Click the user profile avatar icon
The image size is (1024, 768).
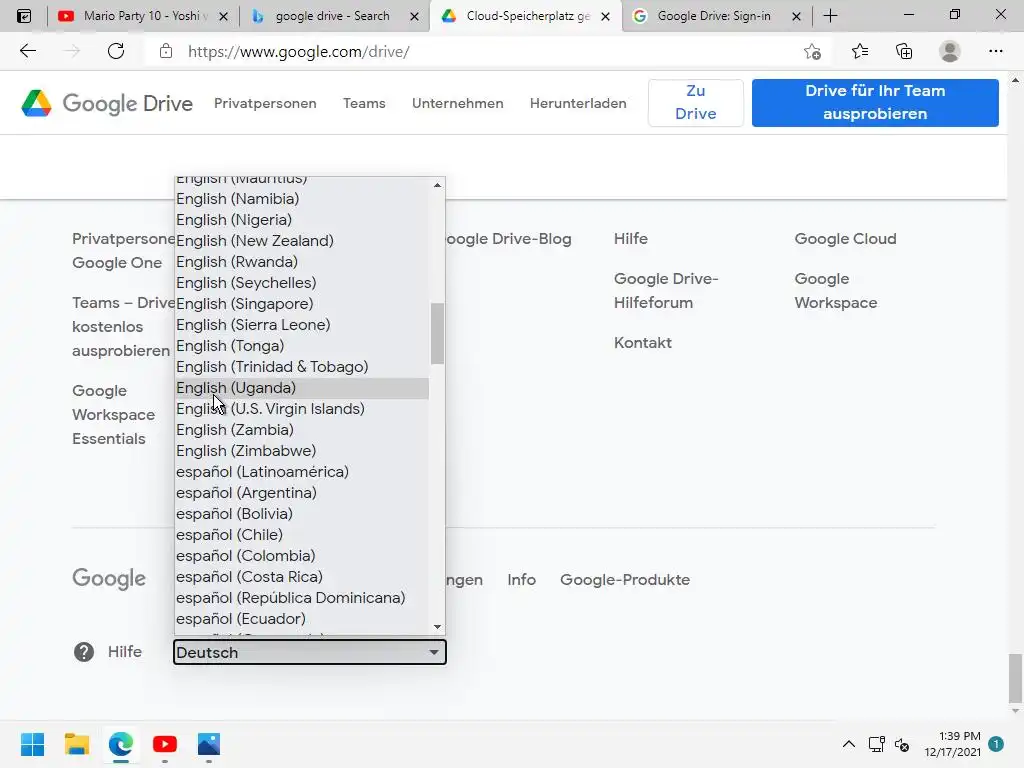coord(950,51)
